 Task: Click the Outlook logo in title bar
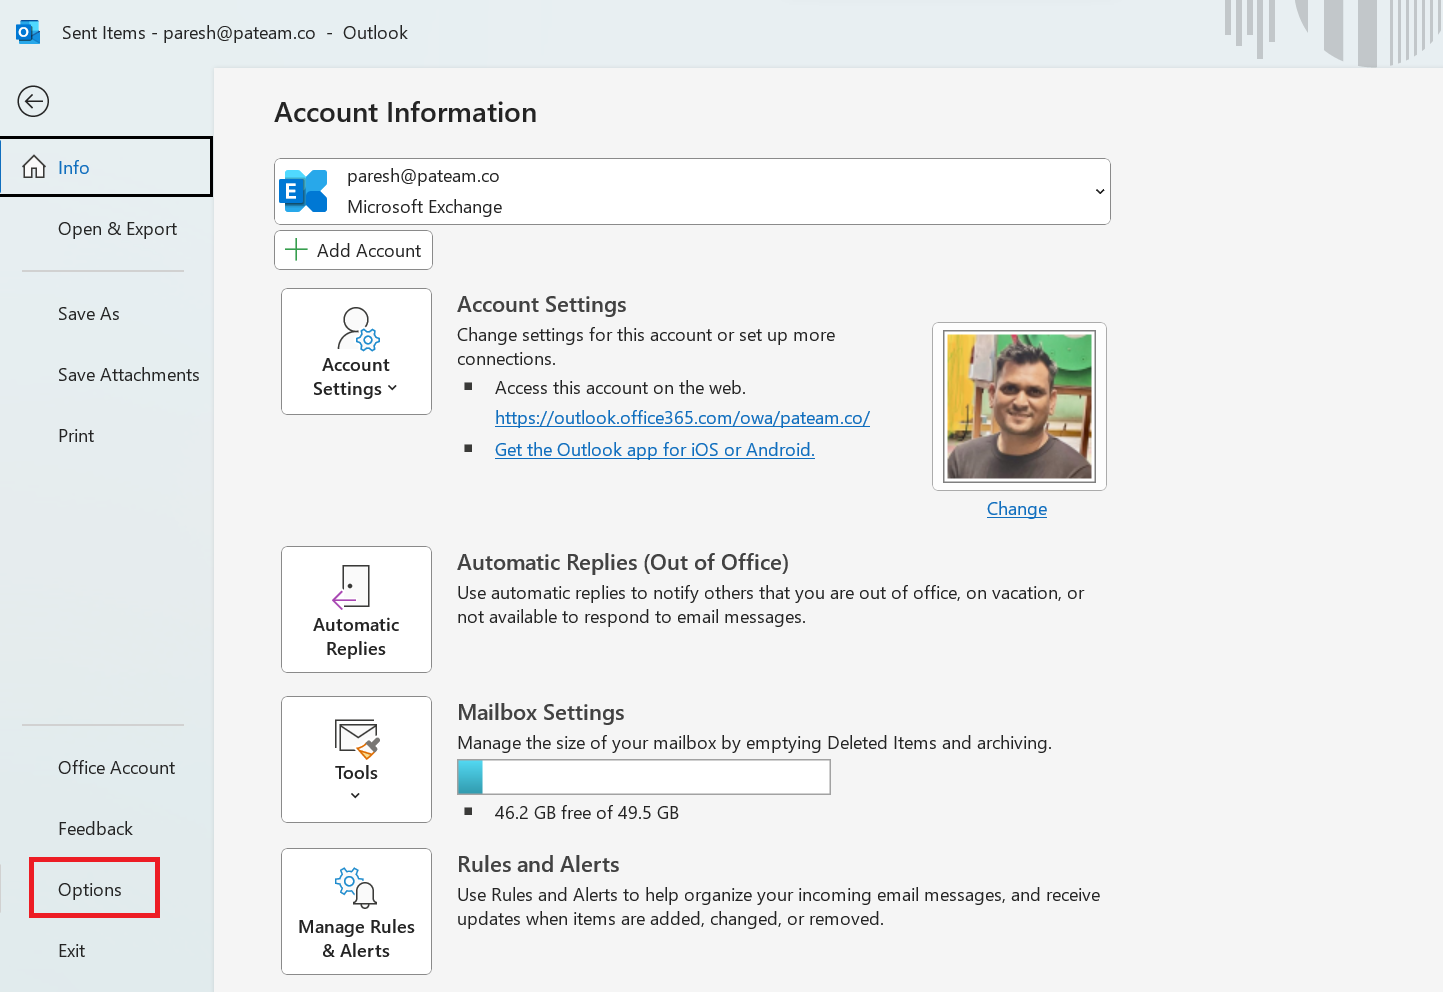pos(28,32)
